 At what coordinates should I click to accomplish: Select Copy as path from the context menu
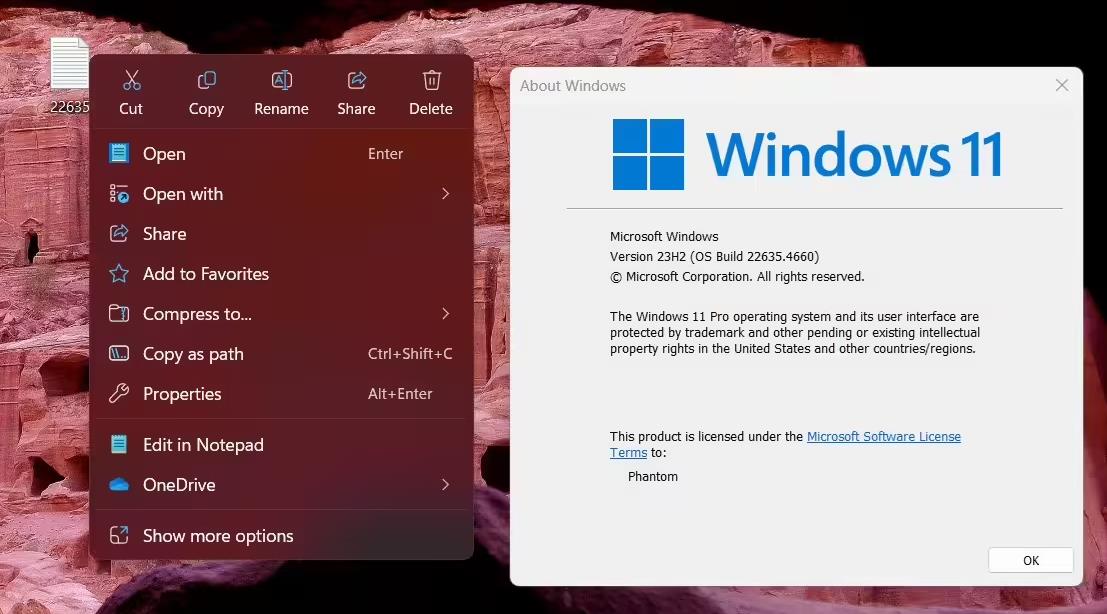point(282,354)
